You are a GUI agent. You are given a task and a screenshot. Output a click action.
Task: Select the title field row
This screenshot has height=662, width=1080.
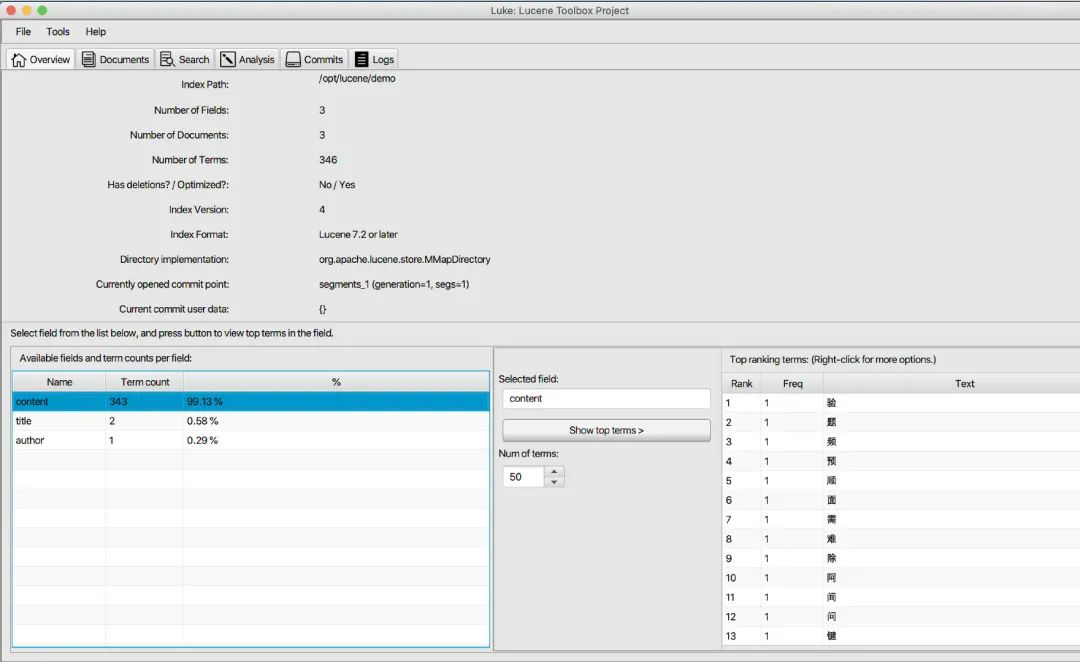click(x=251, y=421)
